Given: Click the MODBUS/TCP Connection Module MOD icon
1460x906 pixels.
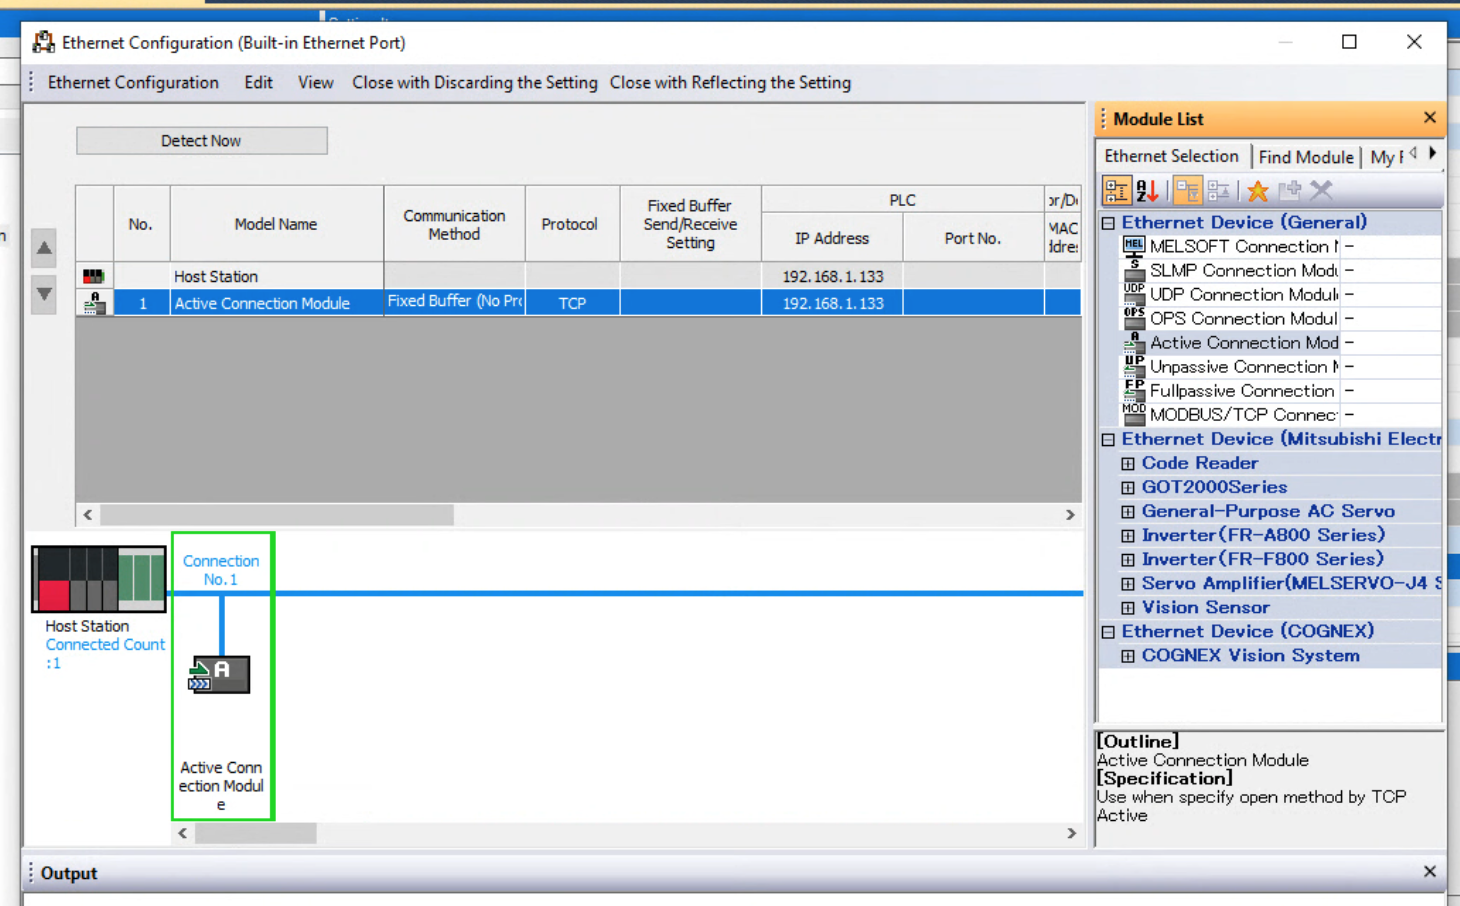Looking at the screenshot, I should 1133,414.
